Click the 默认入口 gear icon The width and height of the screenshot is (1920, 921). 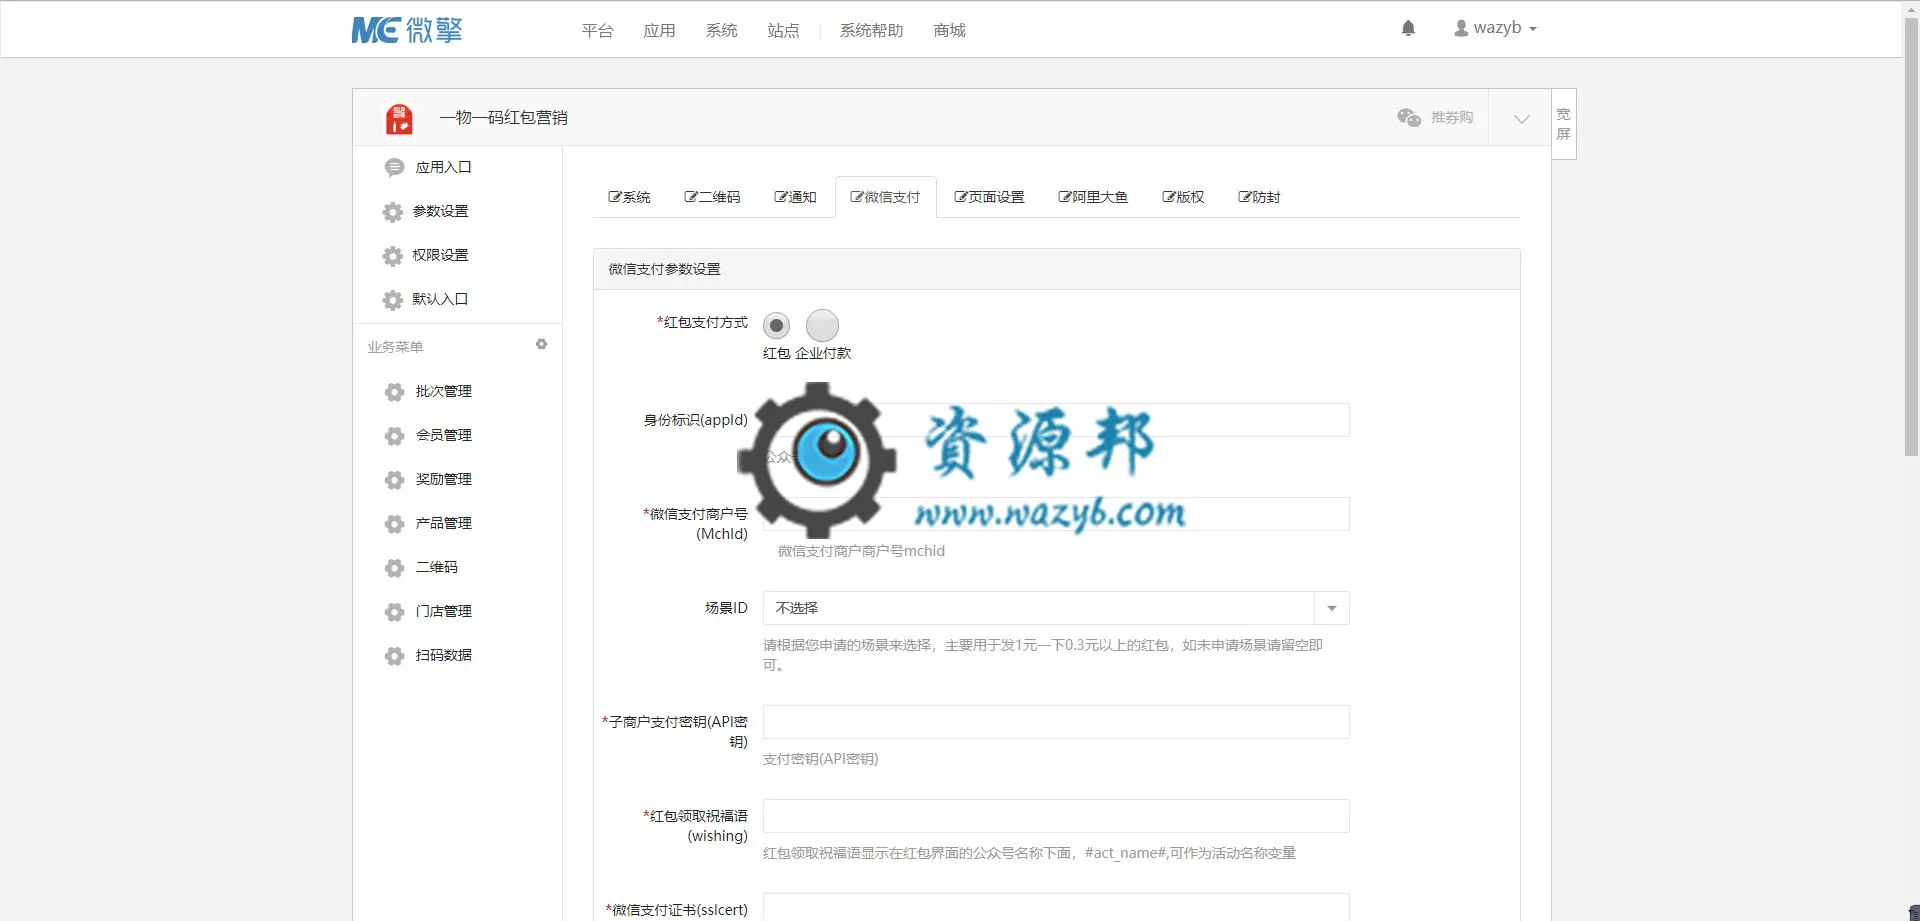click(x=393, y=300)
